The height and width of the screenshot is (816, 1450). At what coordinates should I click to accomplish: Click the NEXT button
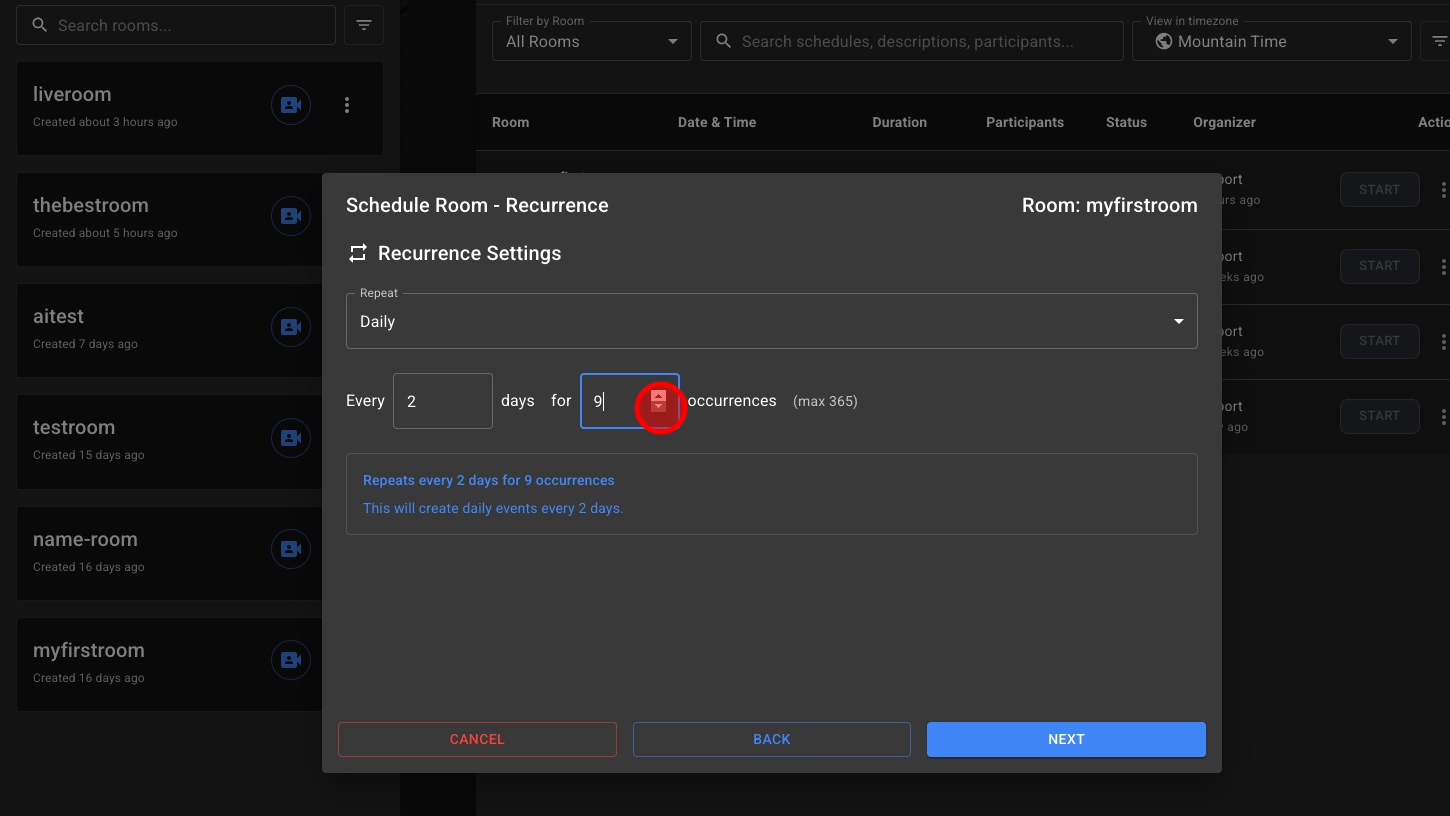(1065, 739)
